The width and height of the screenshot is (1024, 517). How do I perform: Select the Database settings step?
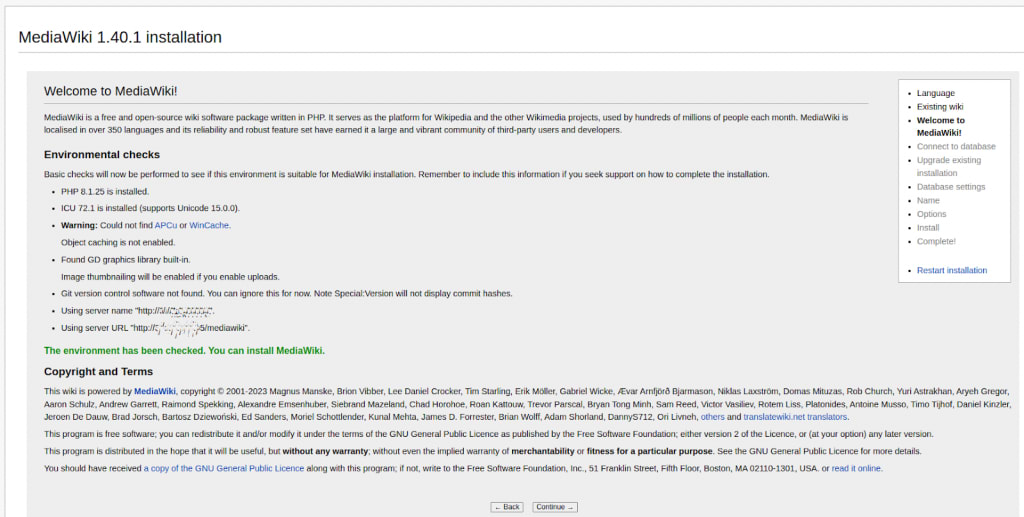951,187
